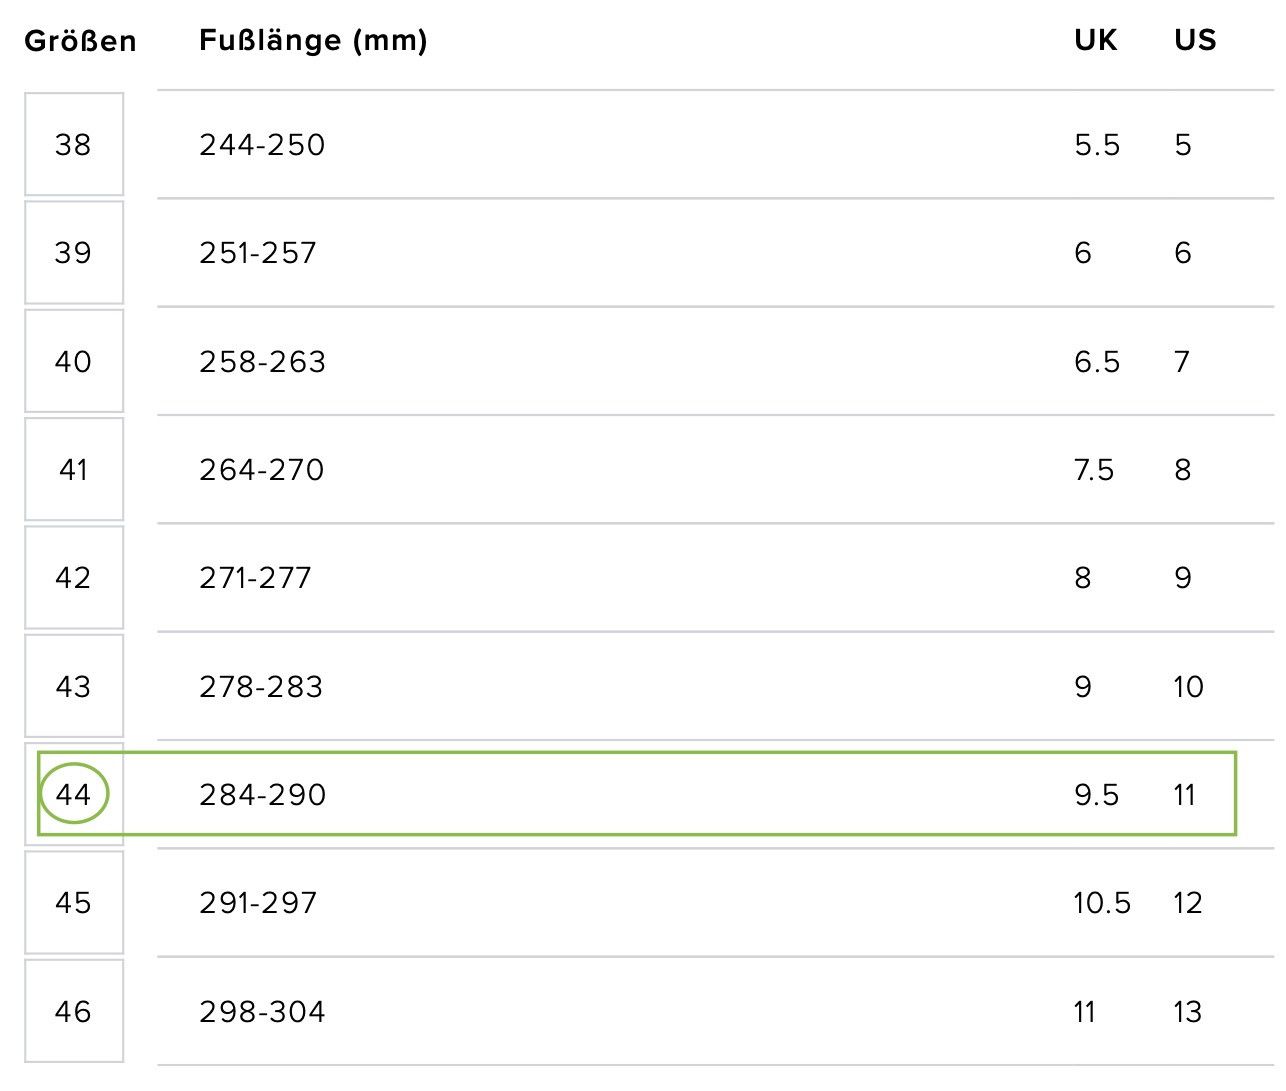Click the US column header
The height and width of the screenshot is (1091, 1286).
[x=1195, y=40]
